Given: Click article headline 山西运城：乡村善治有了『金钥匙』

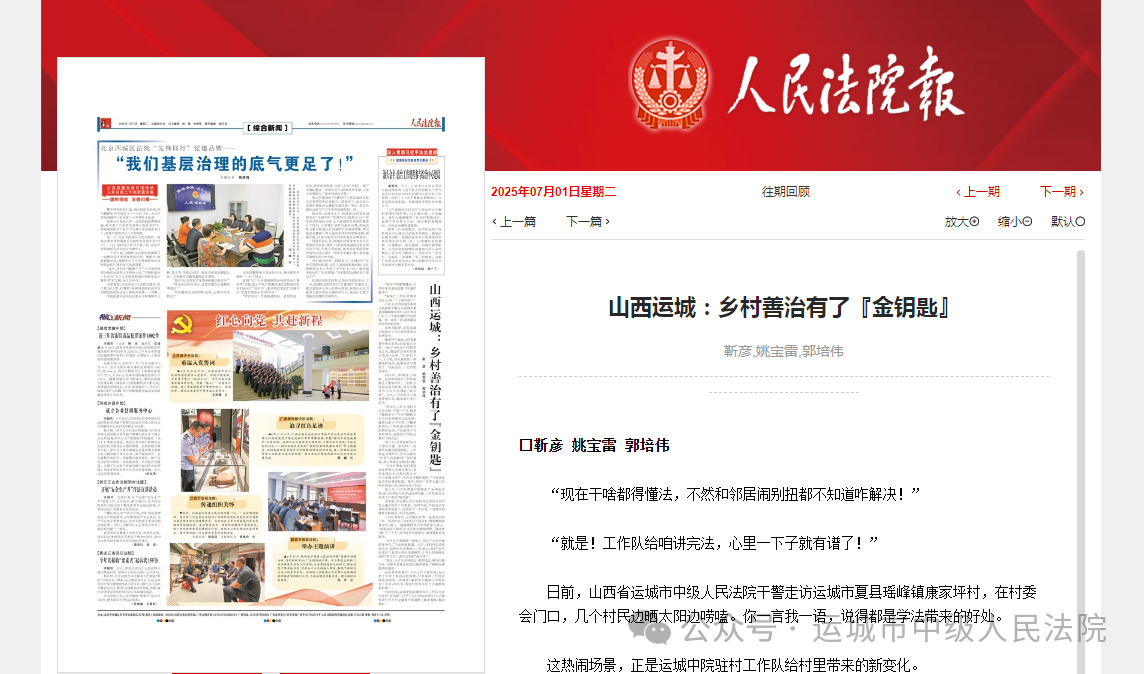Looking at the screenshot, I should [x=779, y=308].
